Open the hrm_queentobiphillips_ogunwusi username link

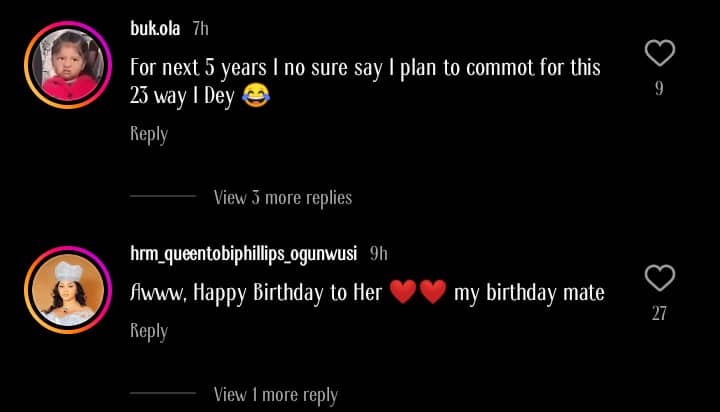coord(243,254)
